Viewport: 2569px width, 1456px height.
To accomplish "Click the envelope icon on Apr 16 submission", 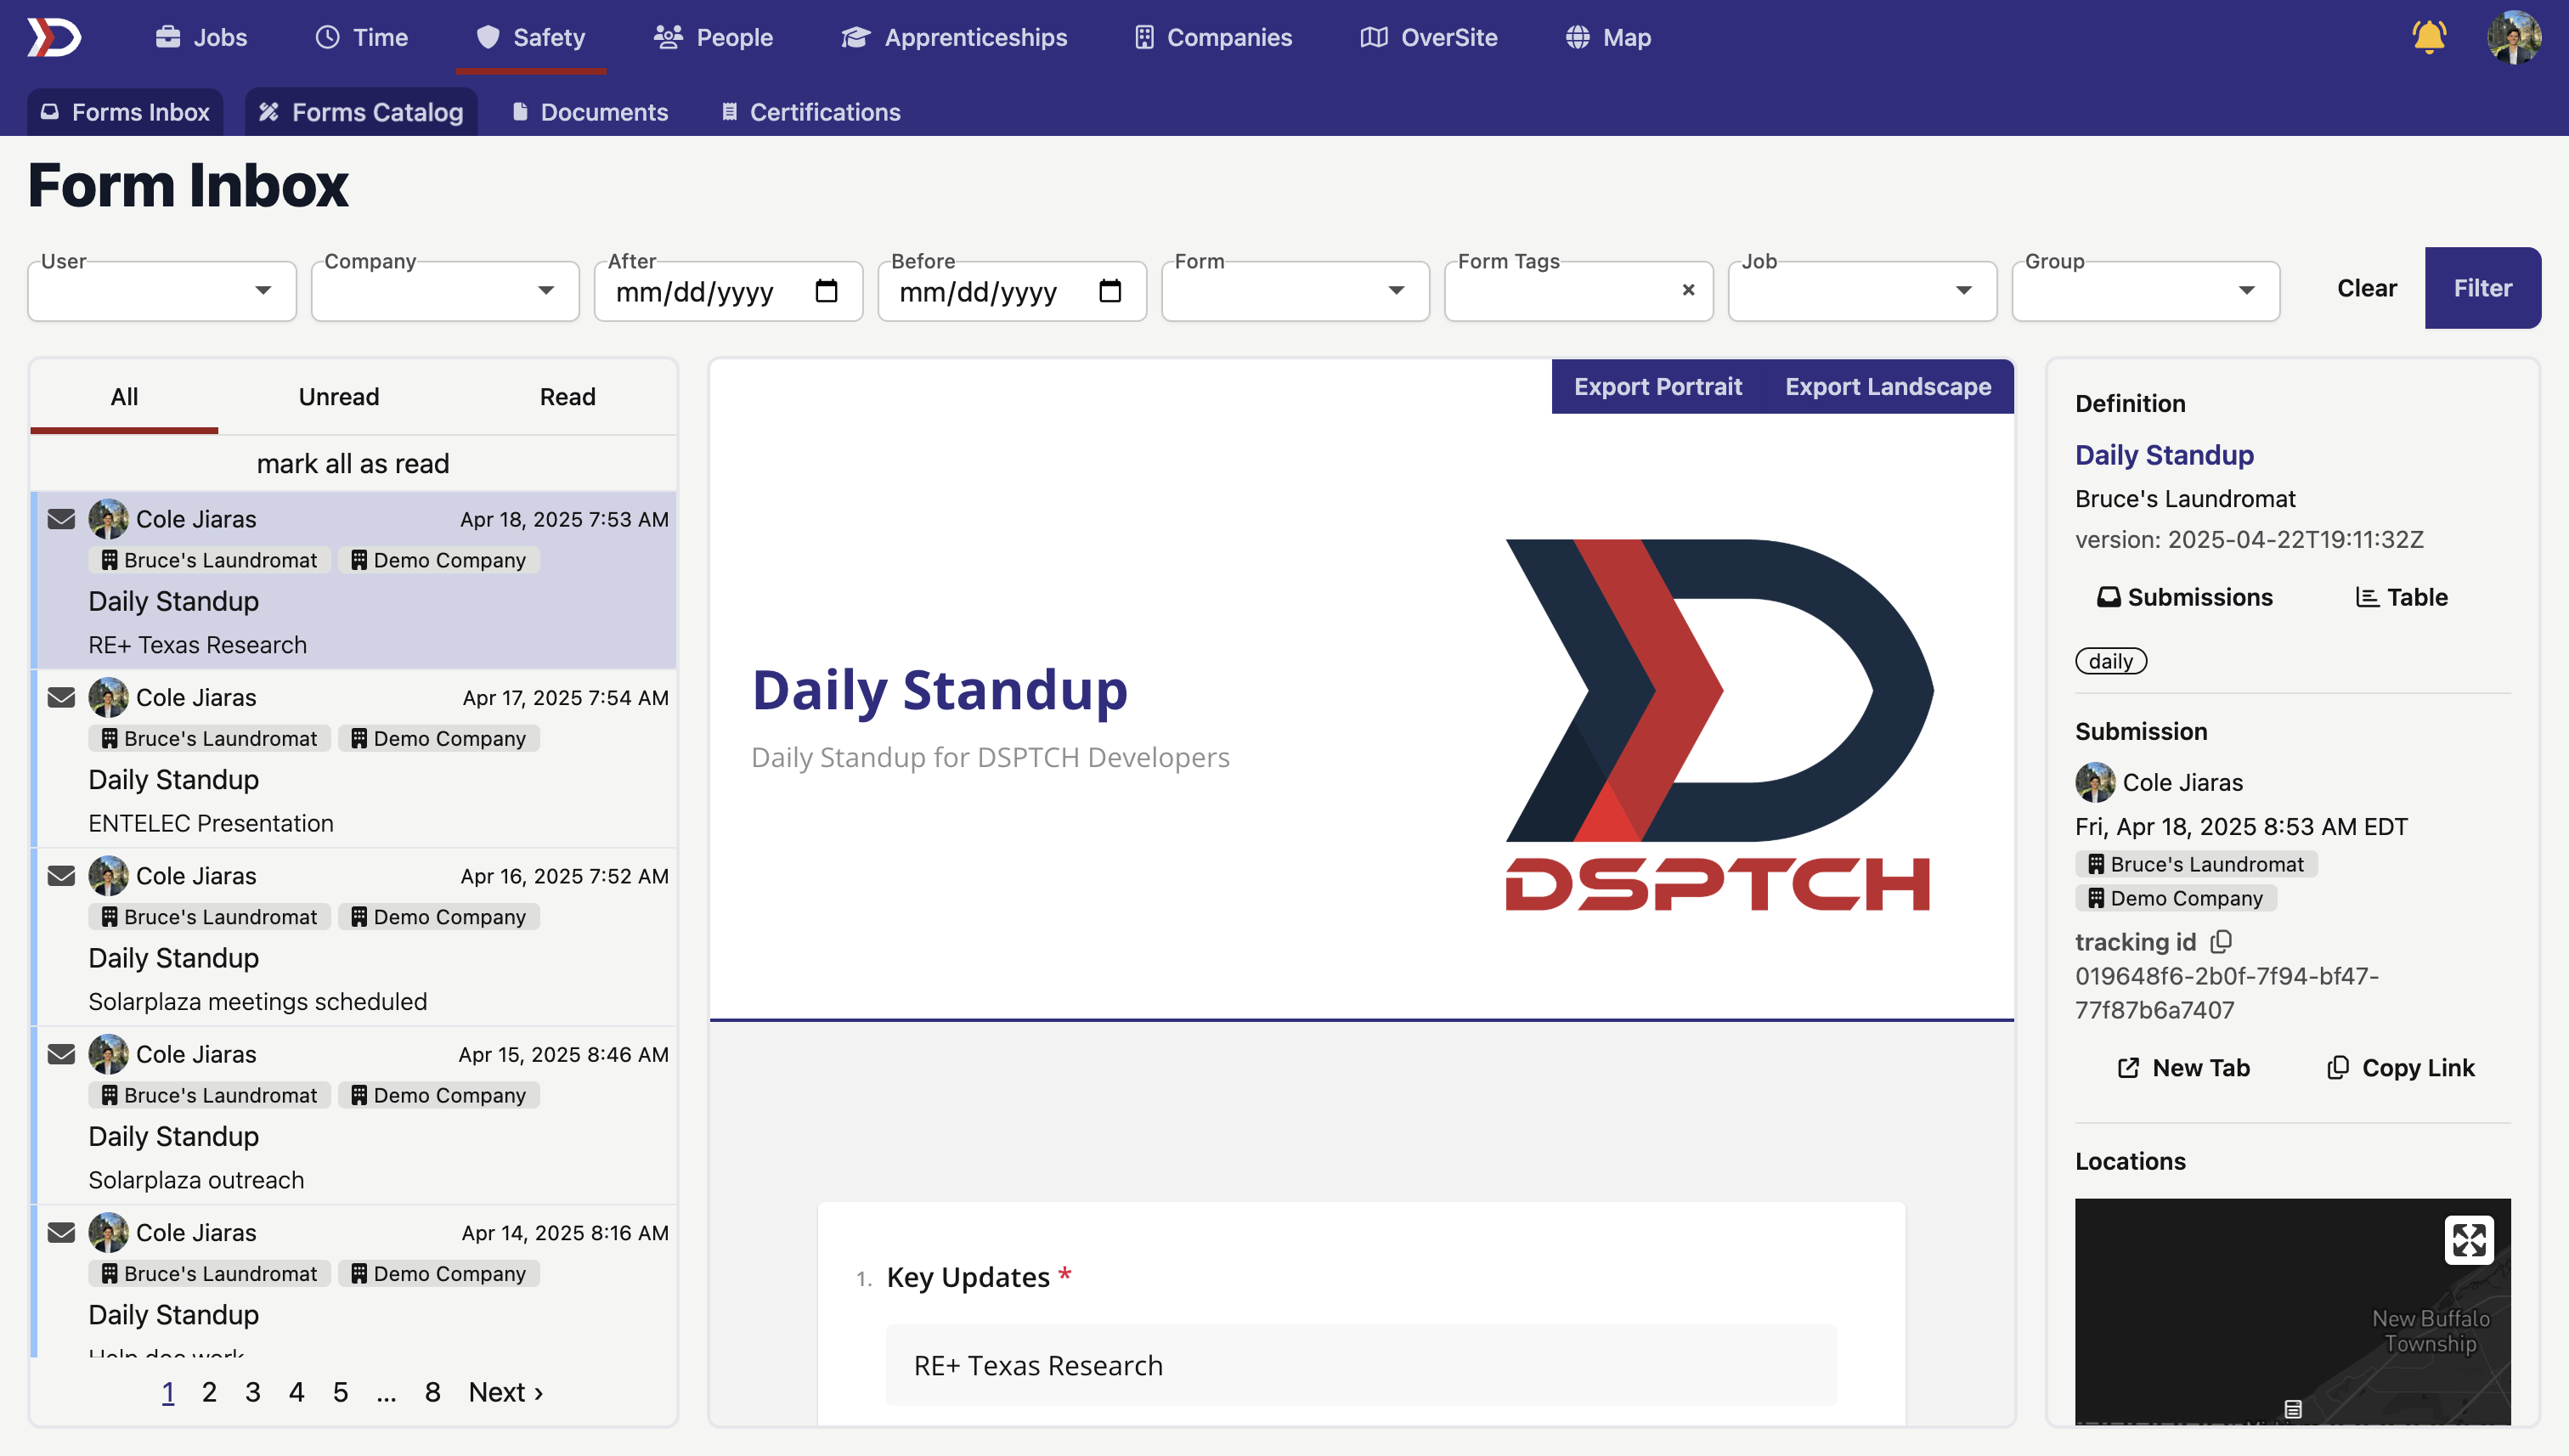I will tap(62, 875).
